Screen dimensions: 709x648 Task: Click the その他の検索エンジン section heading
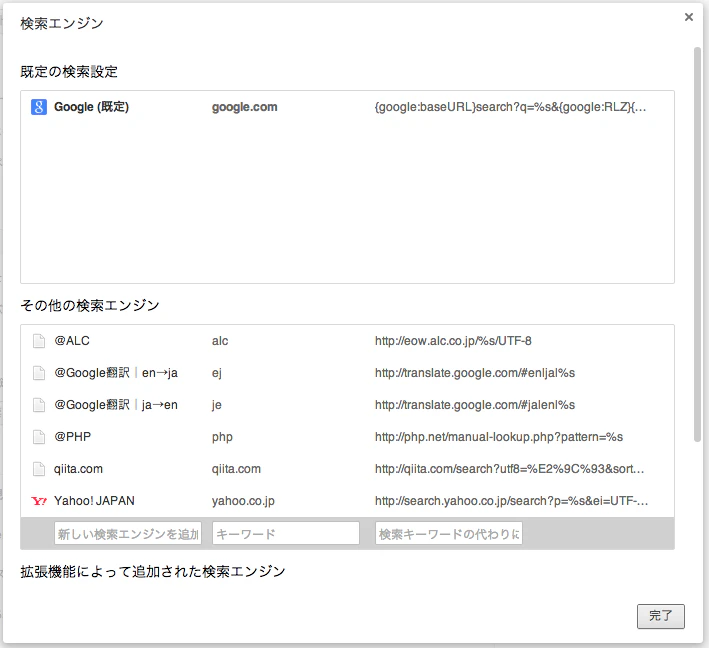[x=90, y=306]
